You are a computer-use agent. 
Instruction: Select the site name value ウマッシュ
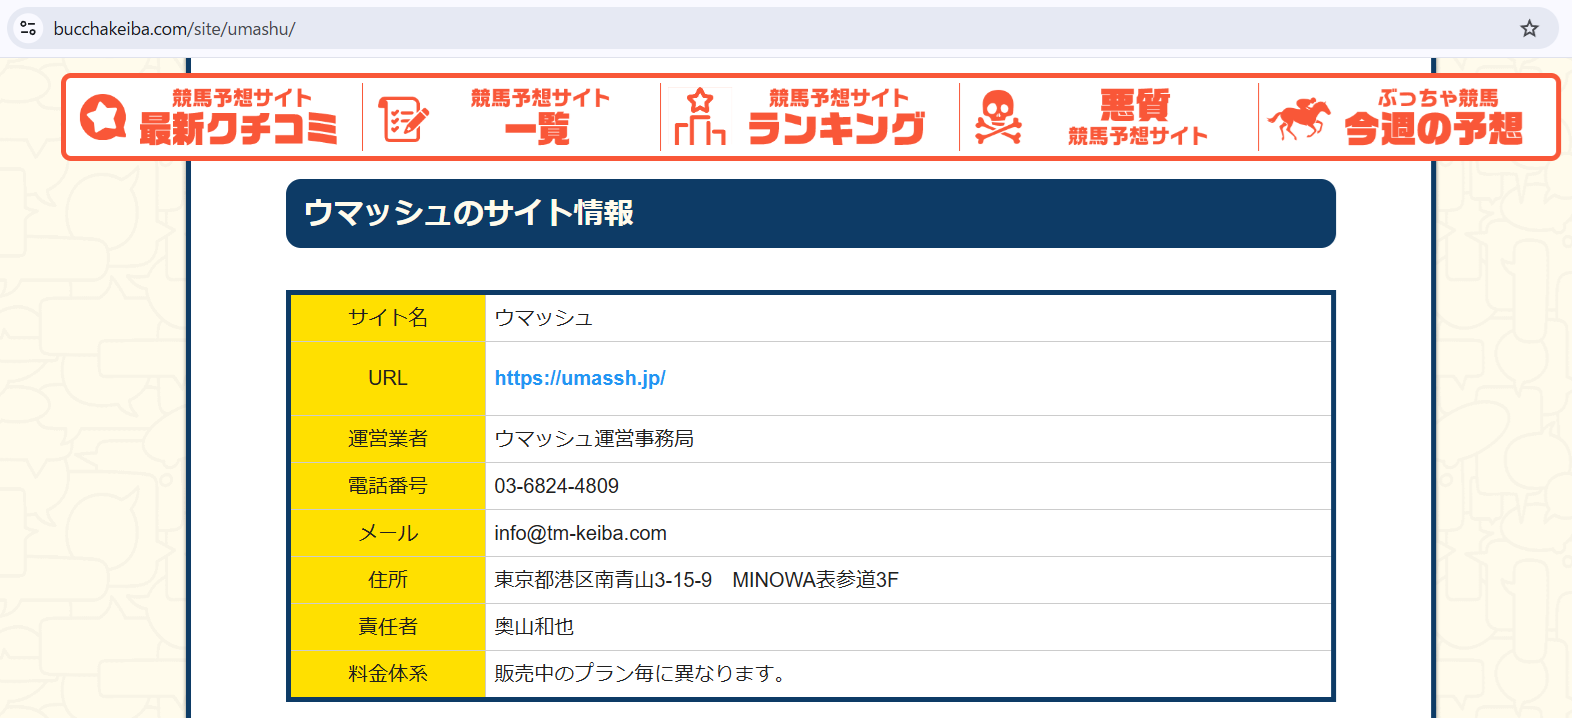544,318
